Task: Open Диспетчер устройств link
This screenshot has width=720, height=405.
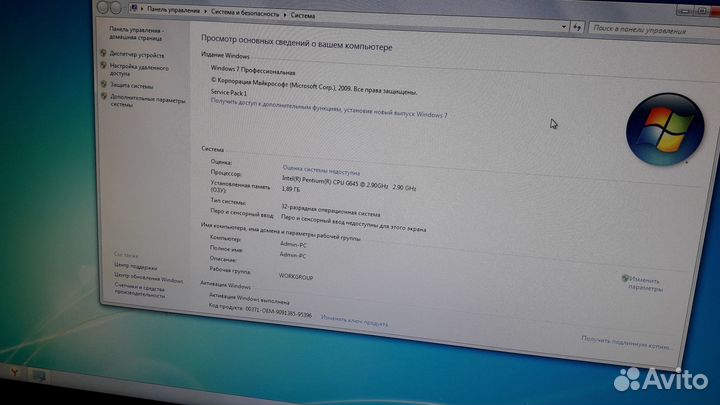Action: tap(137, 55)
